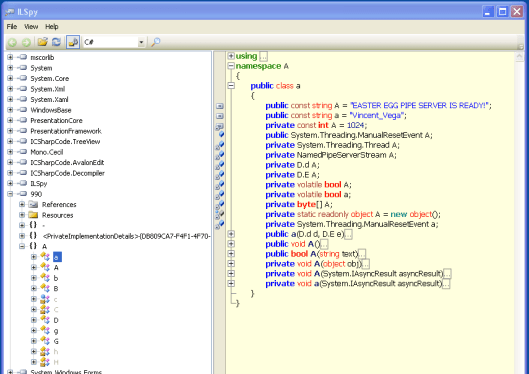Viewport: 529px width, 374px height.
Task: Click the 990 assembly icon
Action: pos(22,194)
